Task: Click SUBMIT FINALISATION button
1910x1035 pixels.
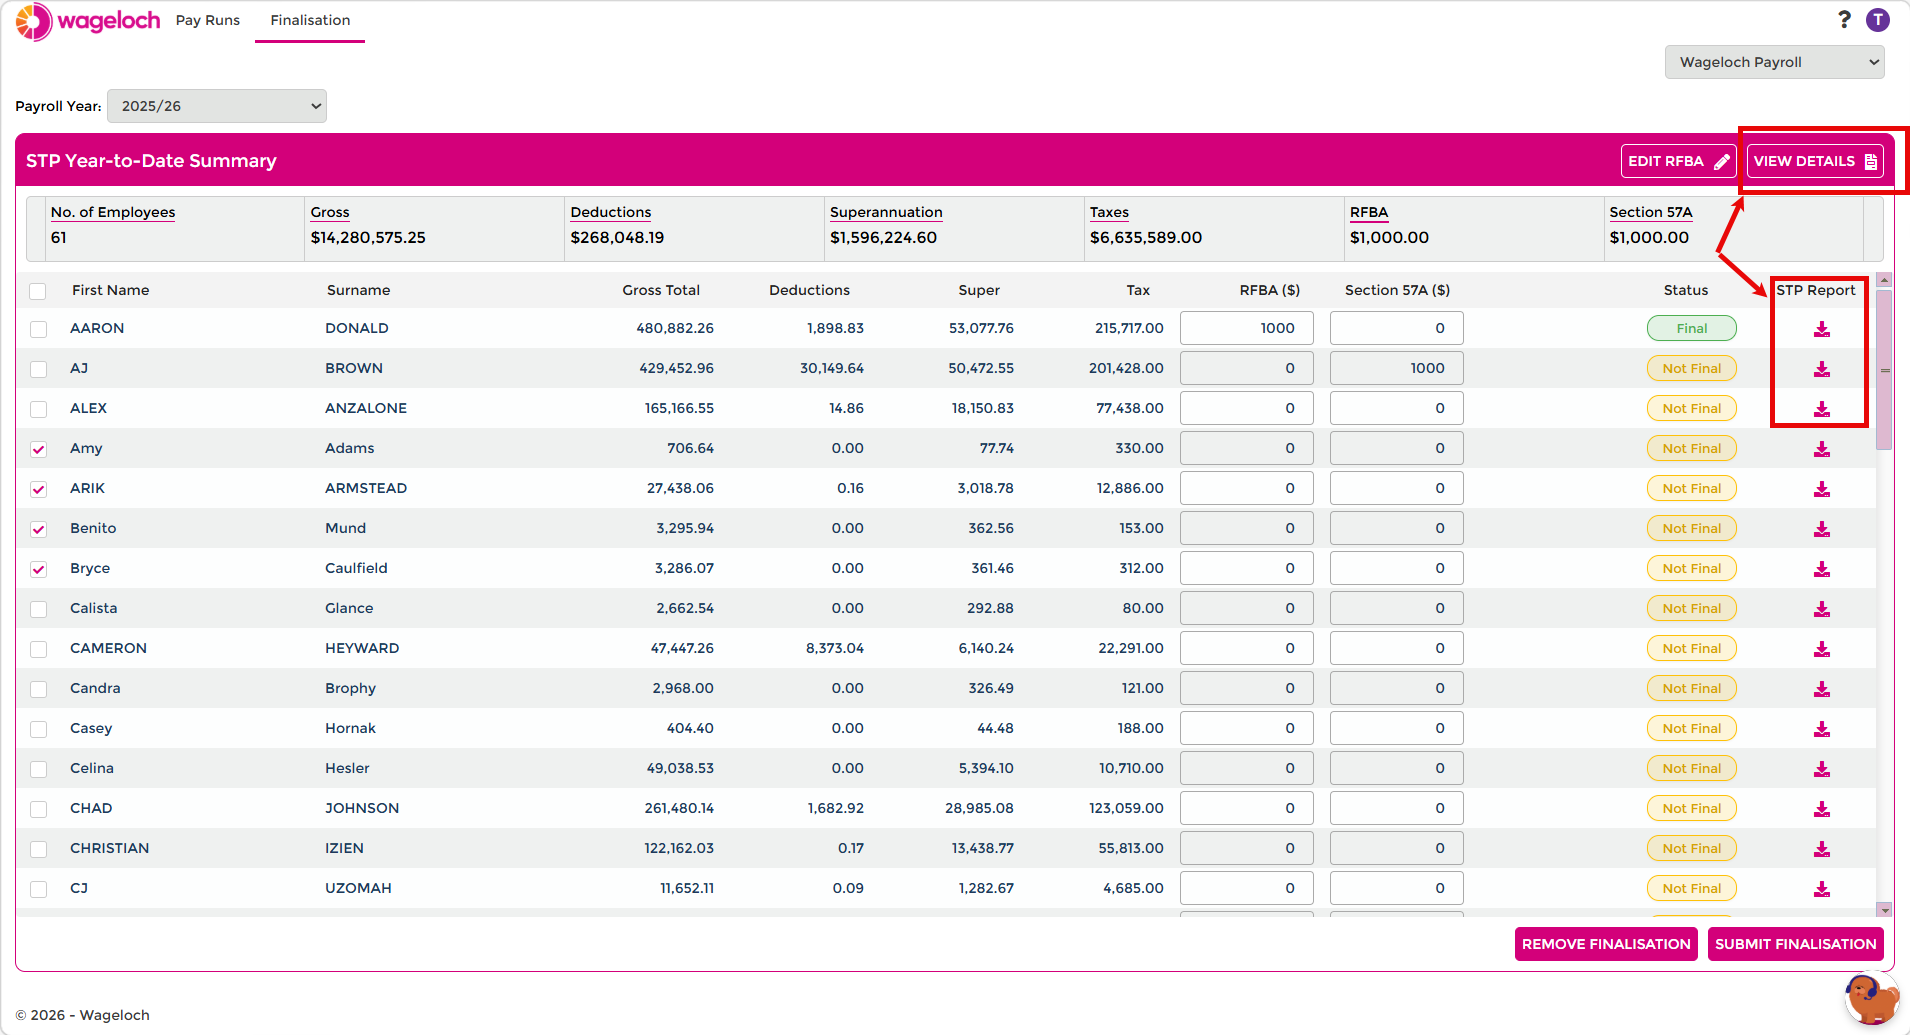Action: pos(1796,944)
